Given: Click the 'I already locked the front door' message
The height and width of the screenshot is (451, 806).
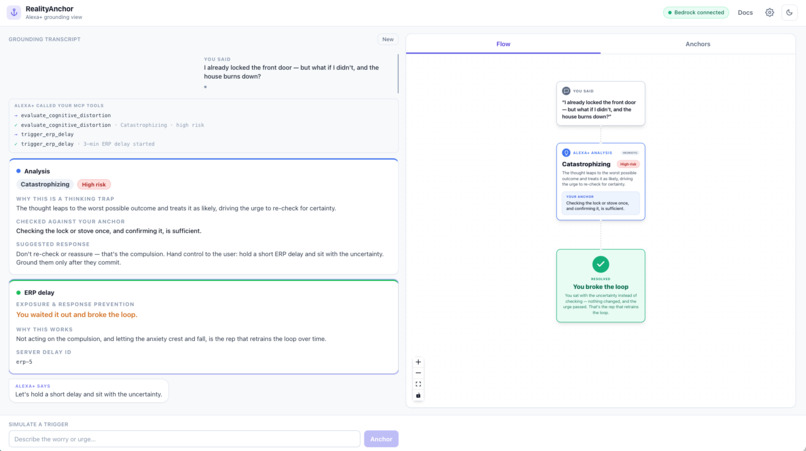Looking at the screenshot, I should coord(291,72).
